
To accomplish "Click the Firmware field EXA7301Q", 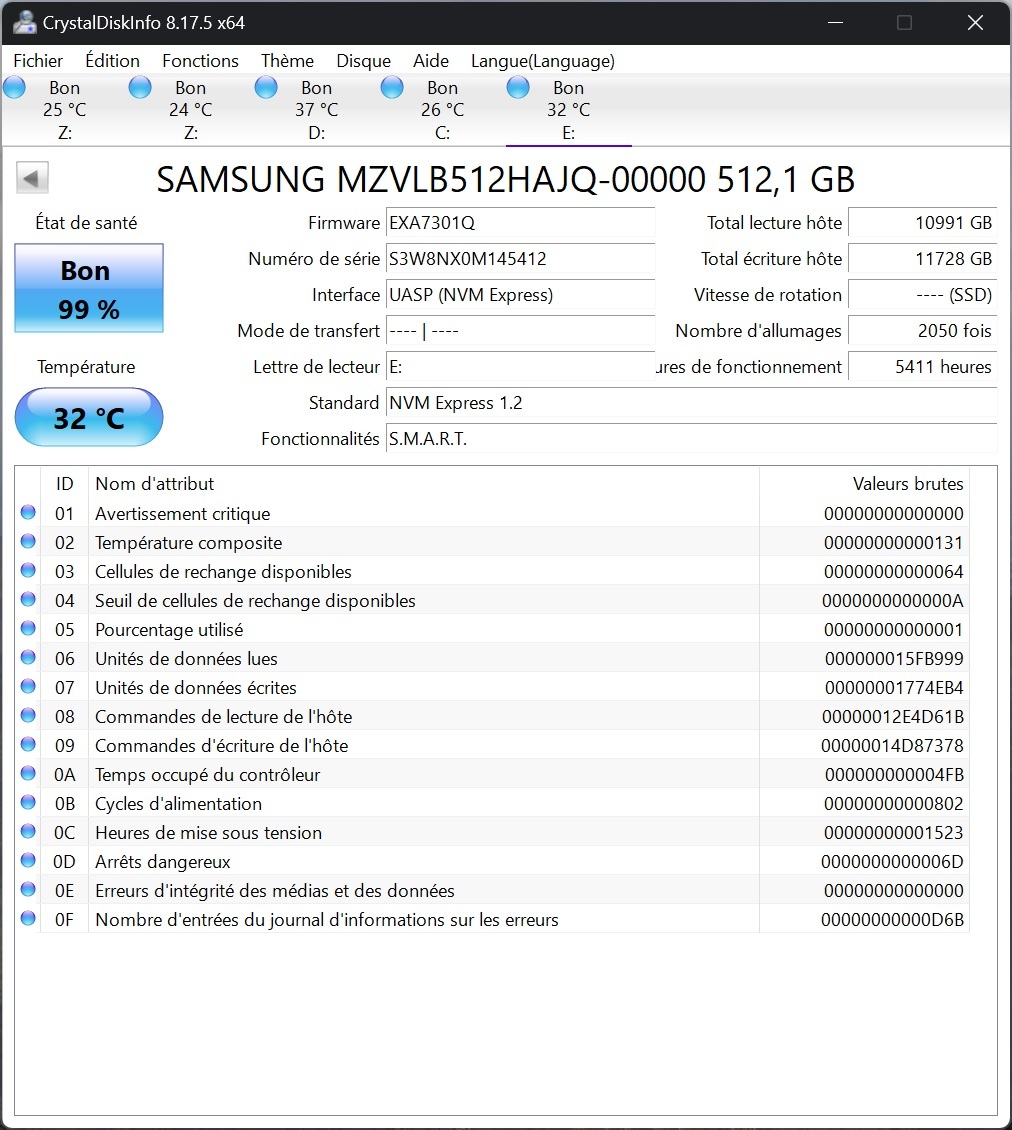I will [x=520, y=223].
